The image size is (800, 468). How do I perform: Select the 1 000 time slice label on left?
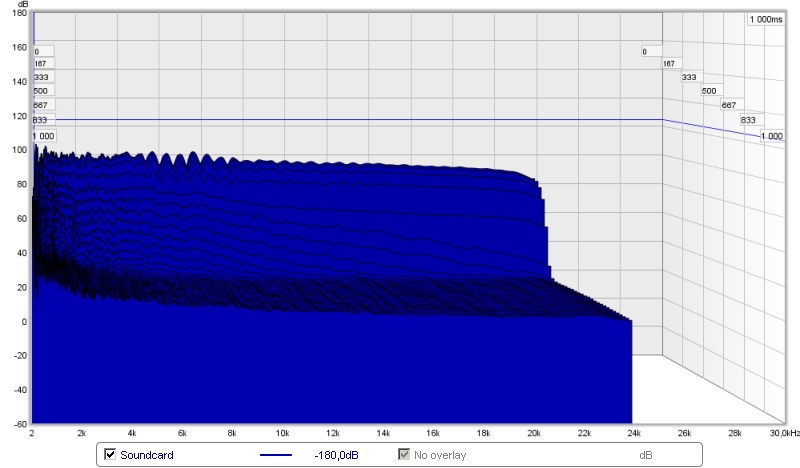tap(44, 135)
